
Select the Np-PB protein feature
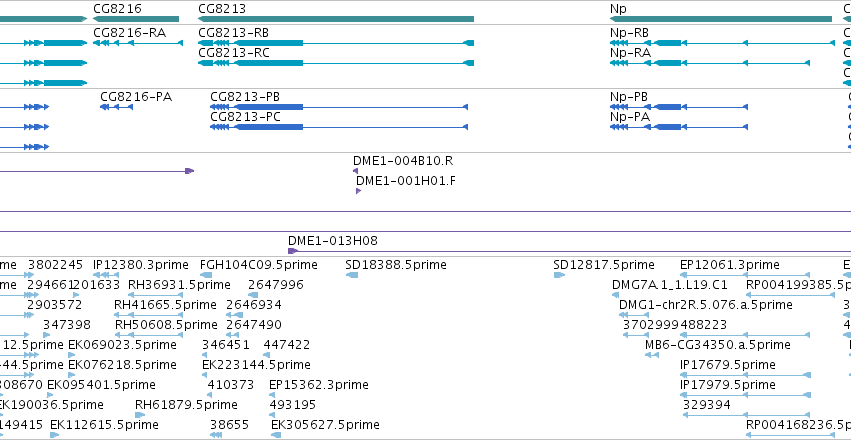[679, 107]
